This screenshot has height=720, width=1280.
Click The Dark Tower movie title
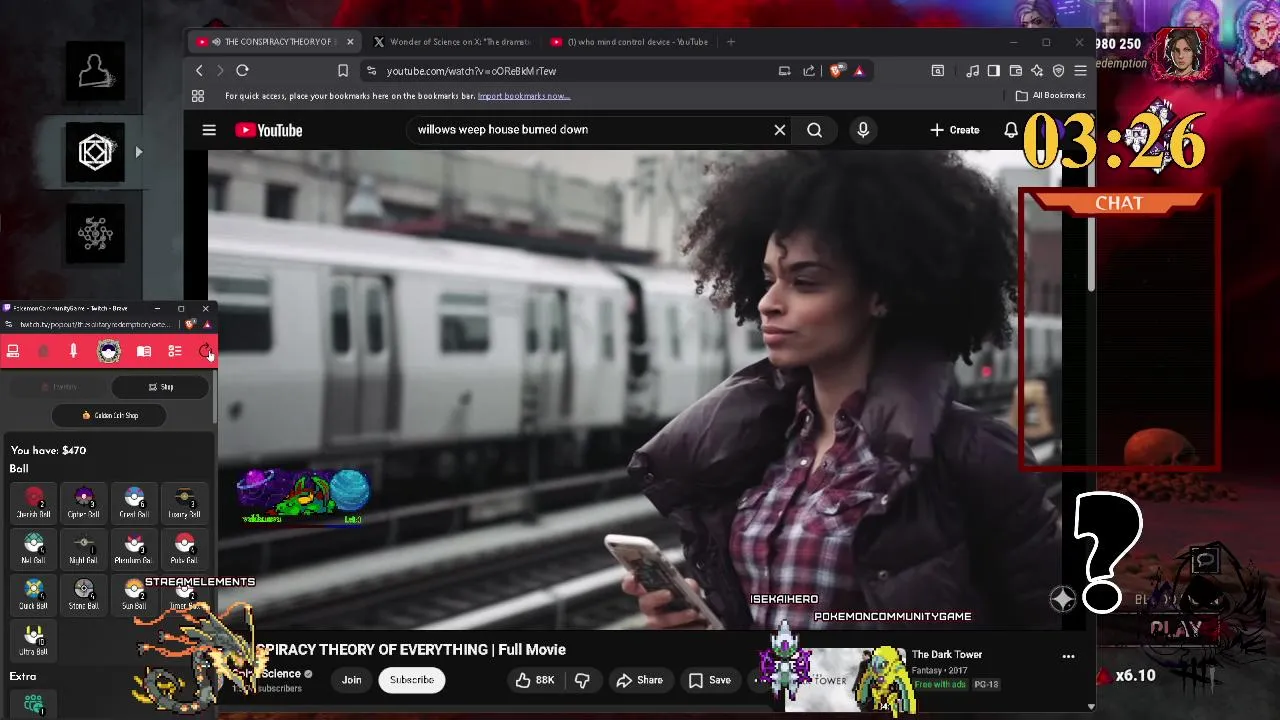pyautogui.click(x=947, y=655)
